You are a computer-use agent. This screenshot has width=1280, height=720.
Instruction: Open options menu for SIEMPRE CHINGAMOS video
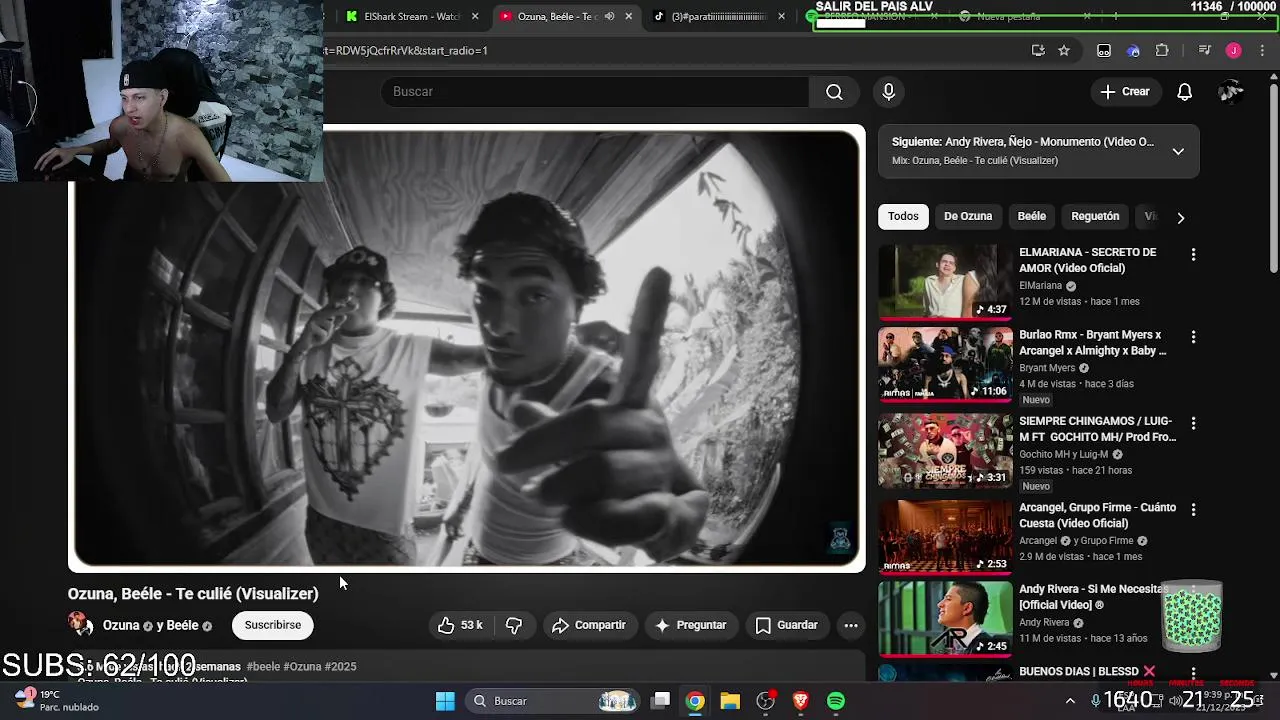pyautogui.click(x=1193, y=423)
